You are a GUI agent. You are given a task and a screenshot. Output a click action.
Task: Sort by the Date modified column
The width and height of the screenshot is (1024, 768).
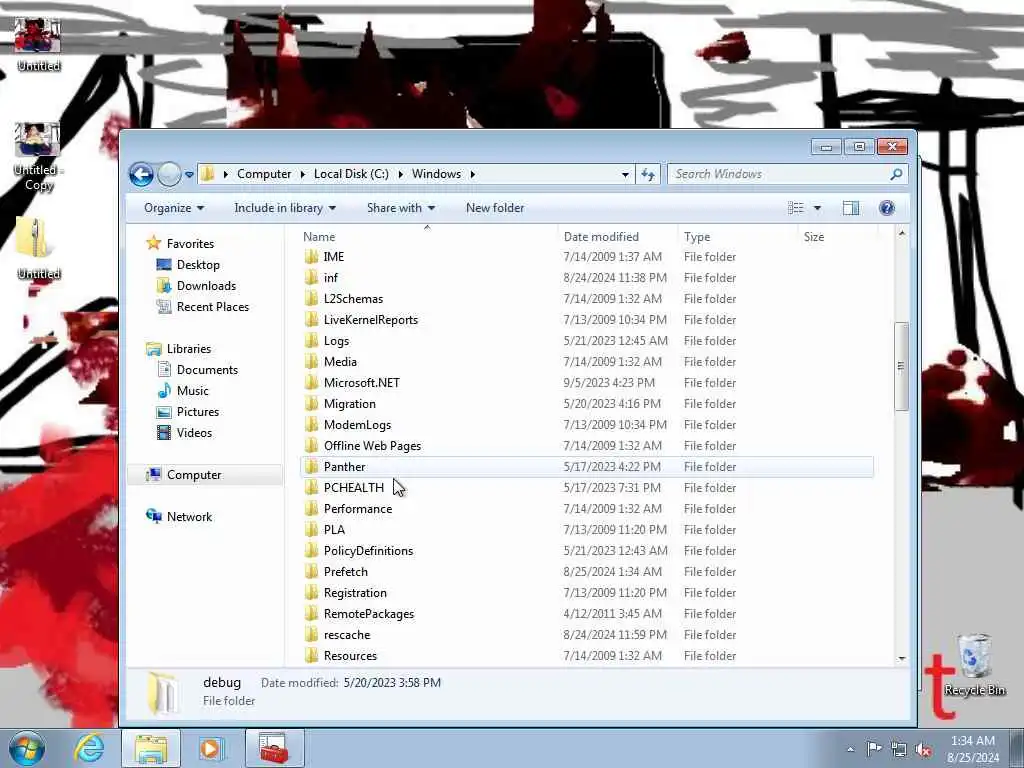[x=601, y=237]
